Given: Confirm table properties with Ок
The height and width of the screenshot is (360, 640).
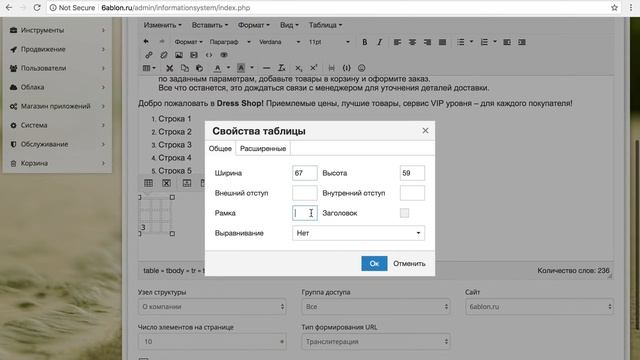Looking at the screenshot, I should [374, 263].
